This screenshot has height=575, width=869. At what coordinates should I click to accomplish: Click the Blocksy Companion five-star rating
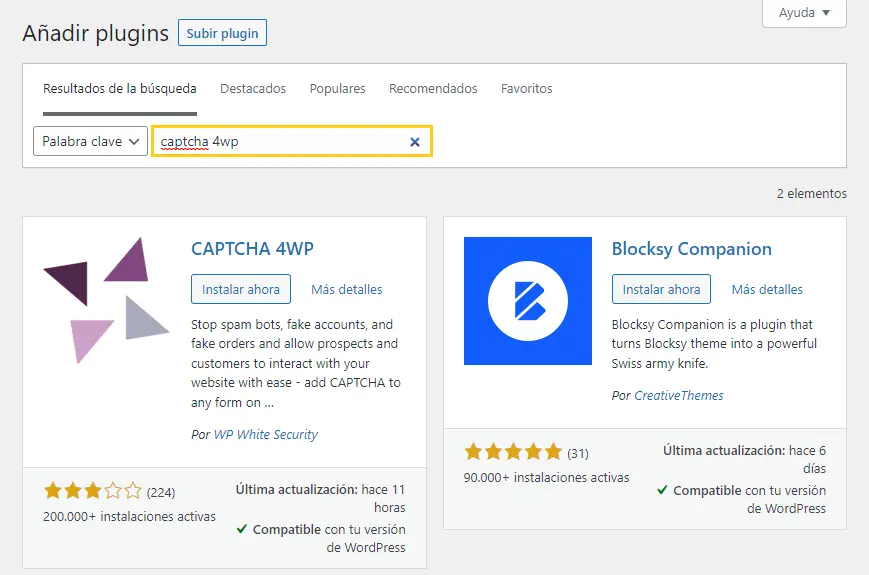coord(513,452)
